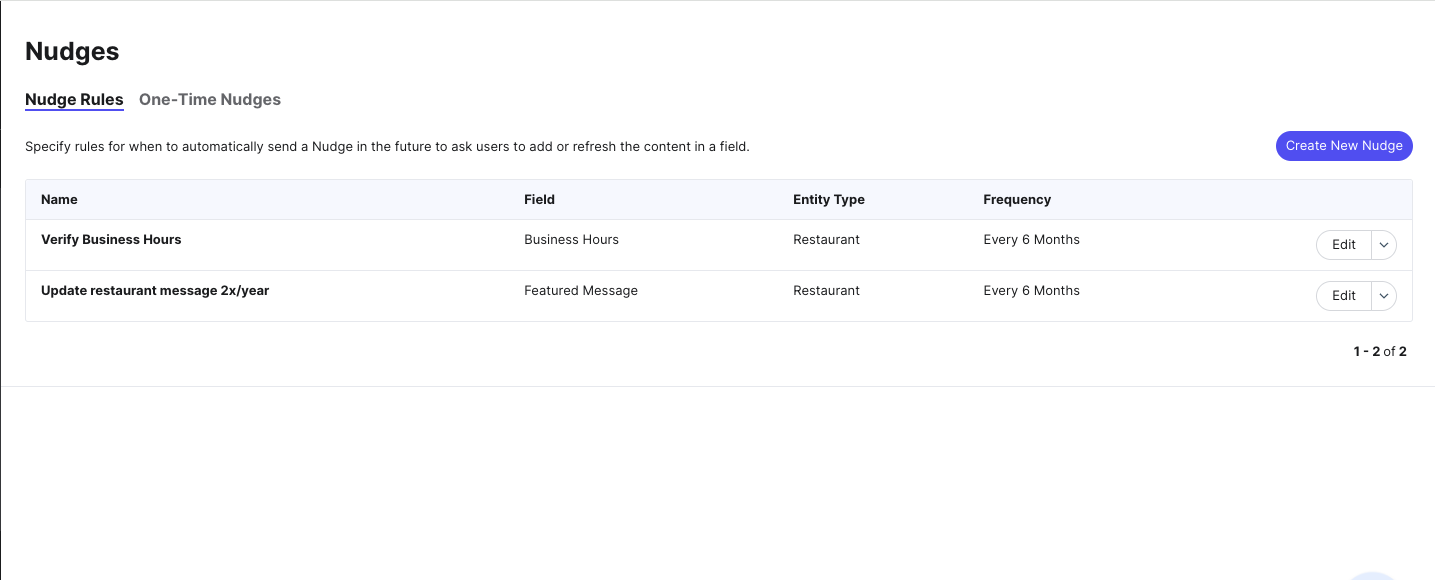
Task: Select the Nudge Rules tab
Action: (x=74, y=100)
